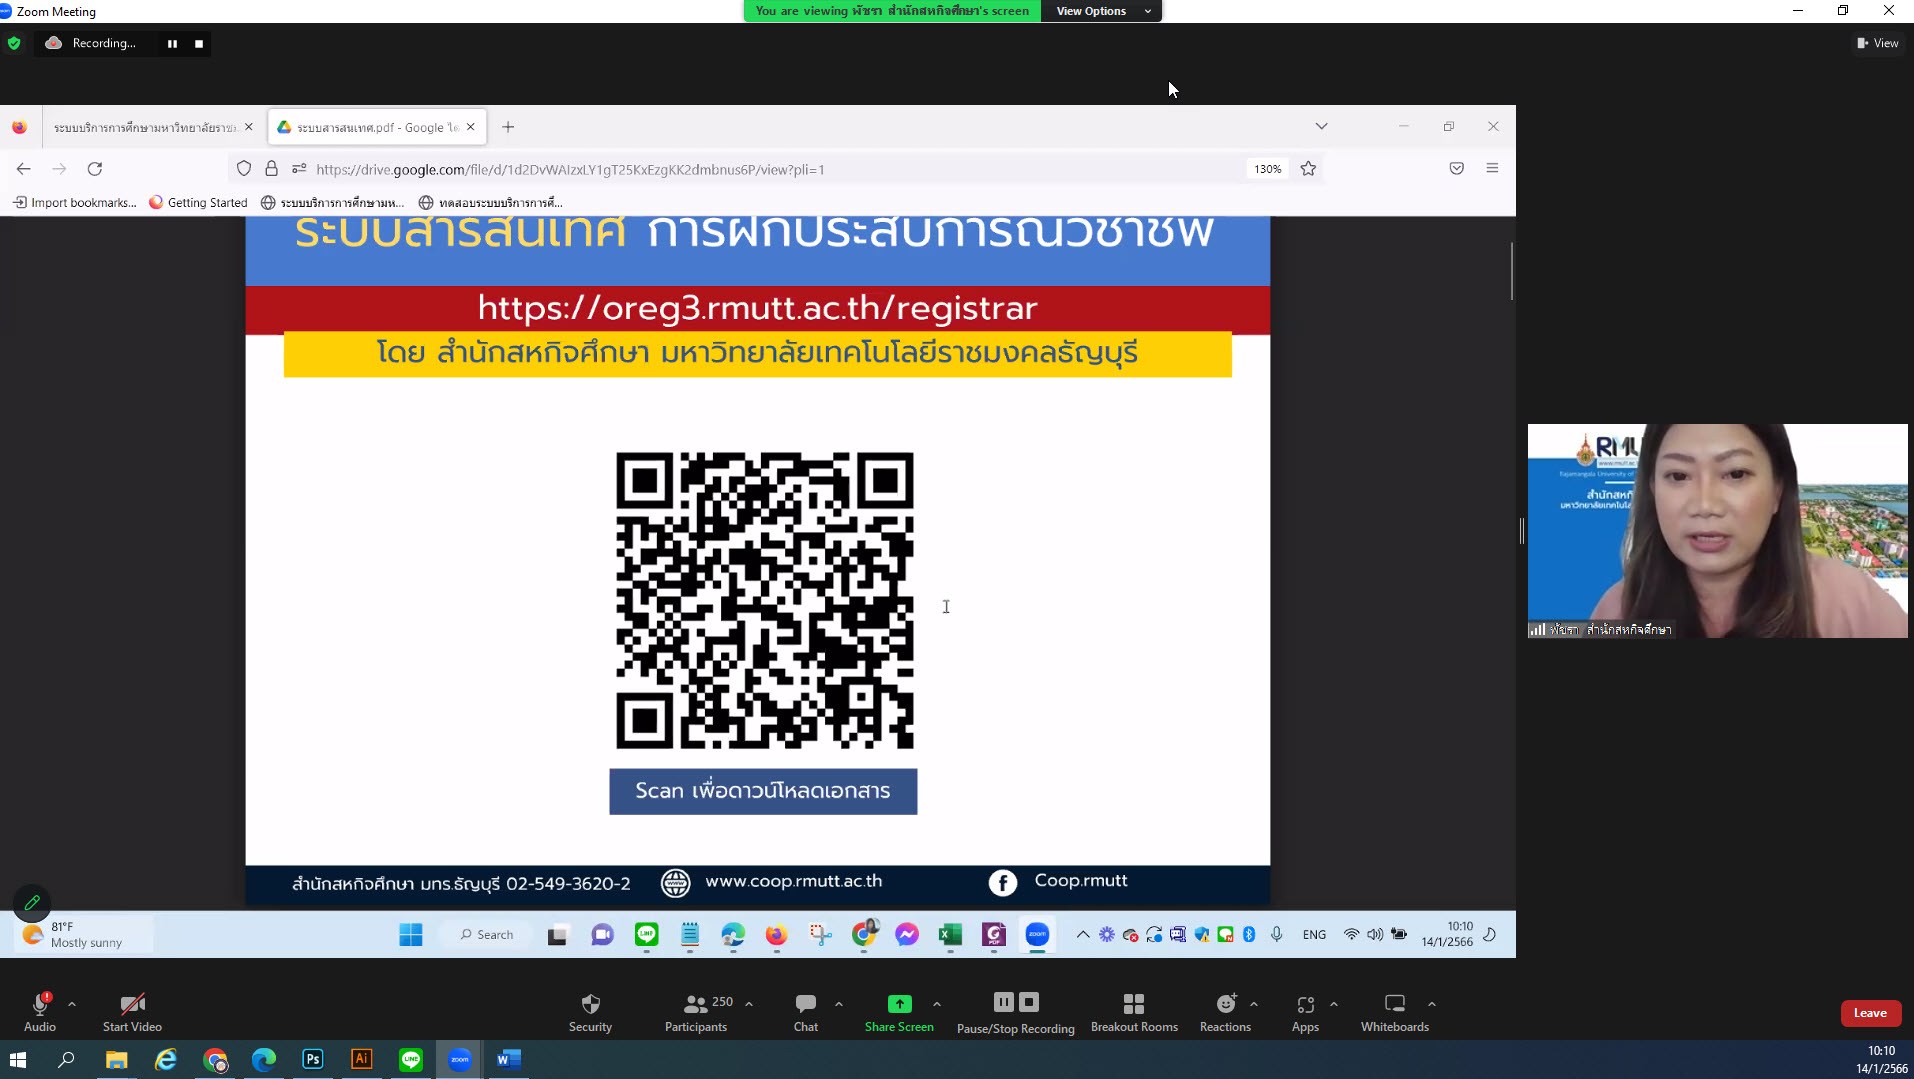The width and height of the screenshot is (1914, 1079).
Task: Open File Explorer from taskbar
Action: pos(117,1060)
